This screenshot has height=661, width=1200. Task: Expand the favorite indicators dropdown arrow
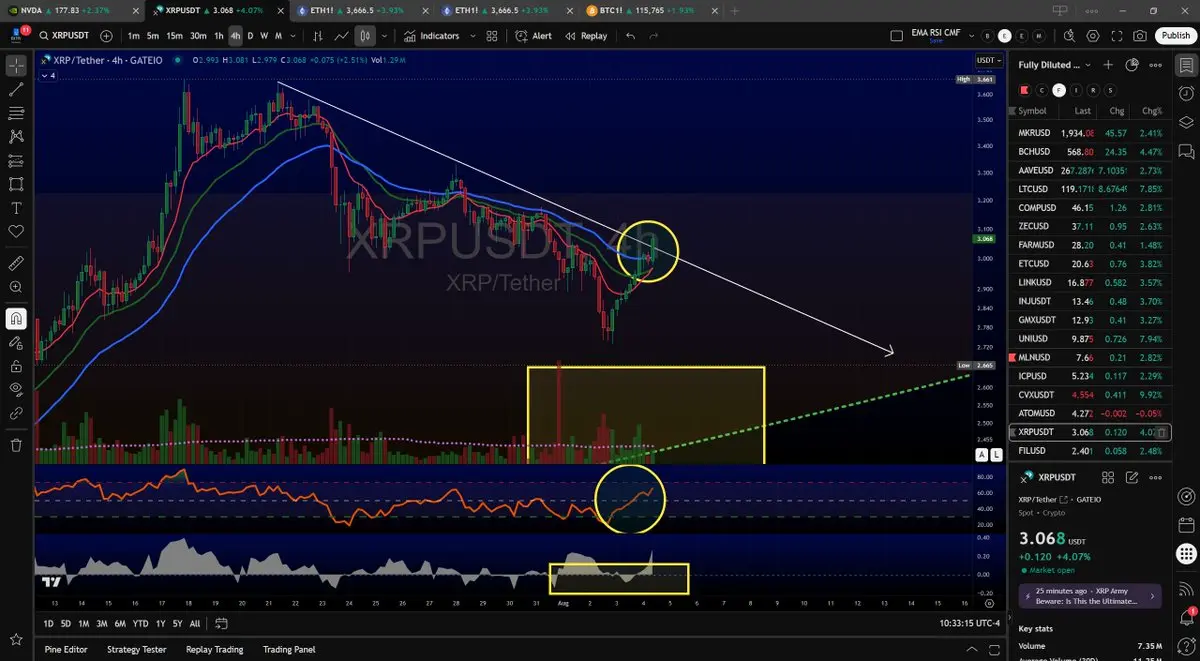point(471,36)
